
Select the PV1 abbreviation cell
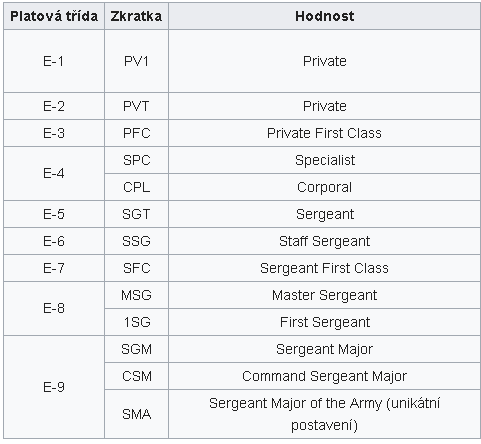[136, 61]
